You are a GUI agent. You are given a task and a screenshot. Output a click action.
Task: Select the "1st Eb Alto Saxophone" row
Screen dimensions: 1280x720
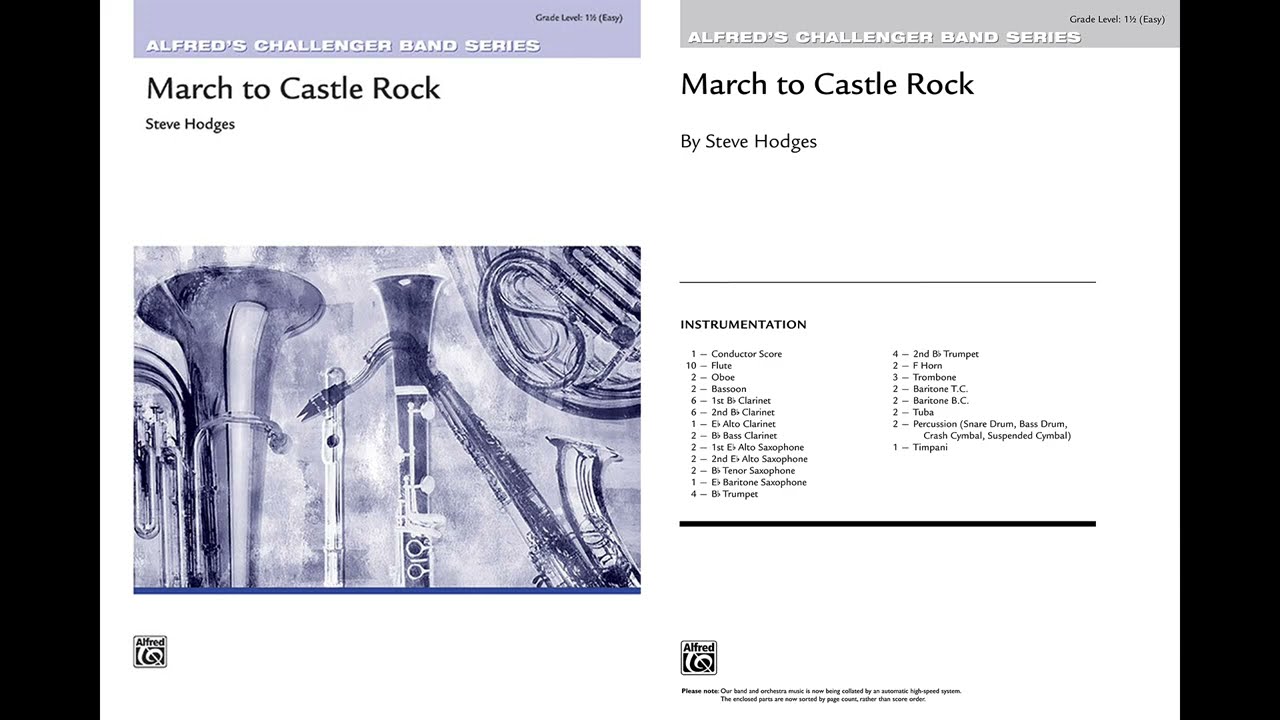coord(747,447)
